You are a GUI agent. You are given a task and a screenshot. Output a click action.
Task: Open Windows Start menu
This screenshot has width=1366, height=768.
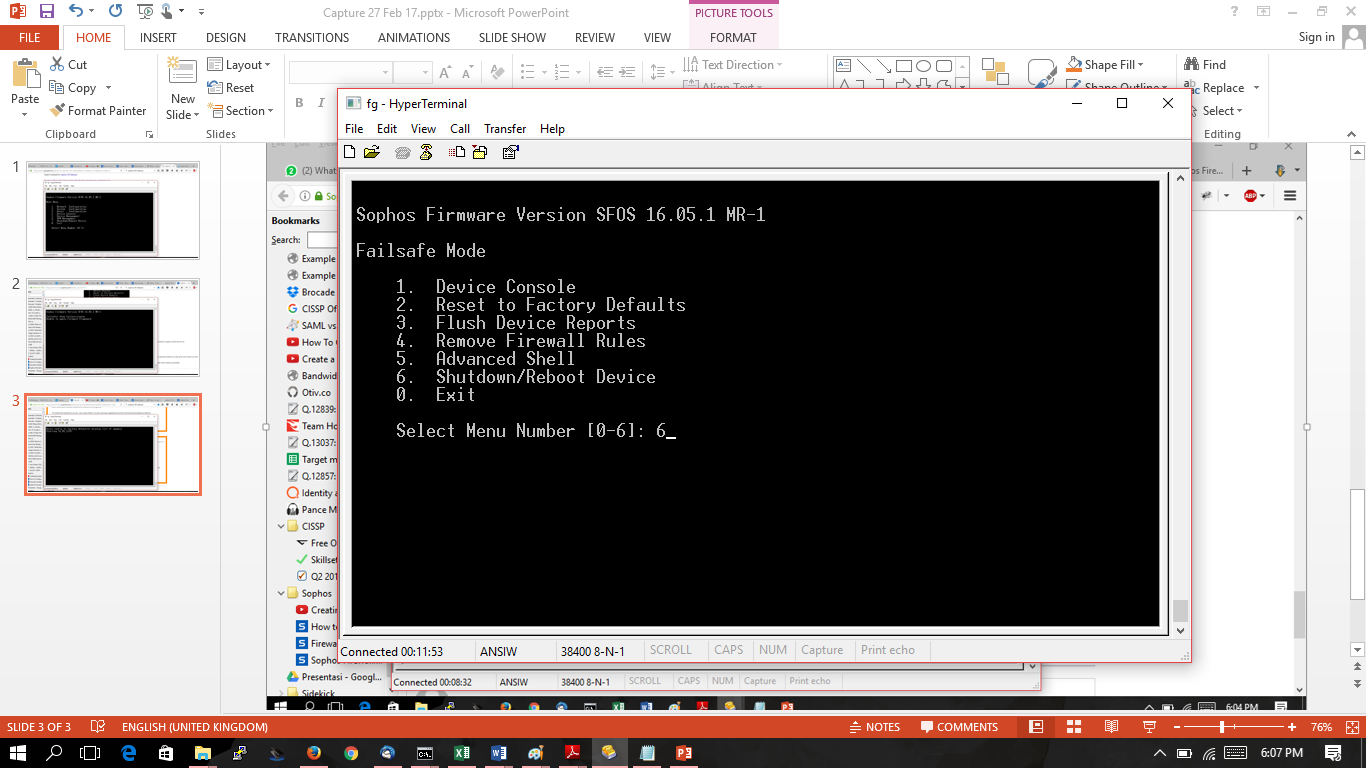(x=20, y=753)
